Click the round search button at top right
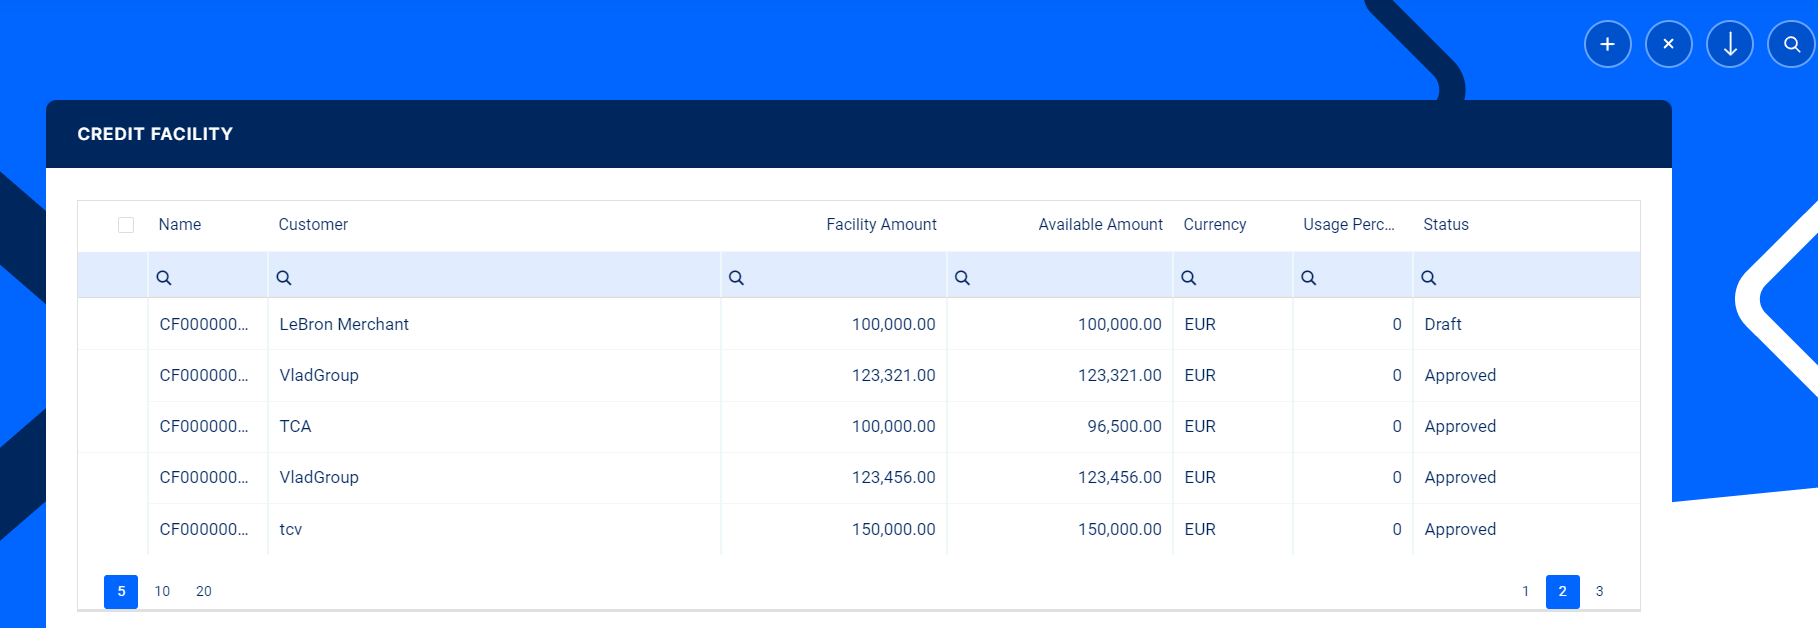The width and height of the screenshot is (1818, 628). coord(1791,44)
